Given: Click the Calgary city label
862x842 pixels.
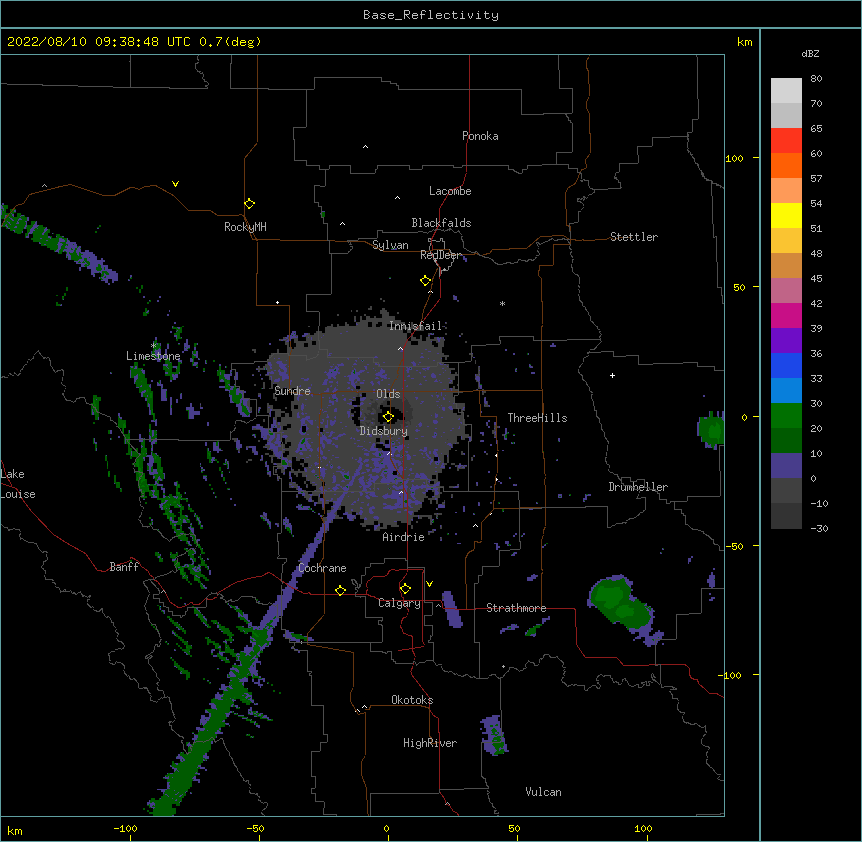Looking at the screenshot, I should (399, 603).
